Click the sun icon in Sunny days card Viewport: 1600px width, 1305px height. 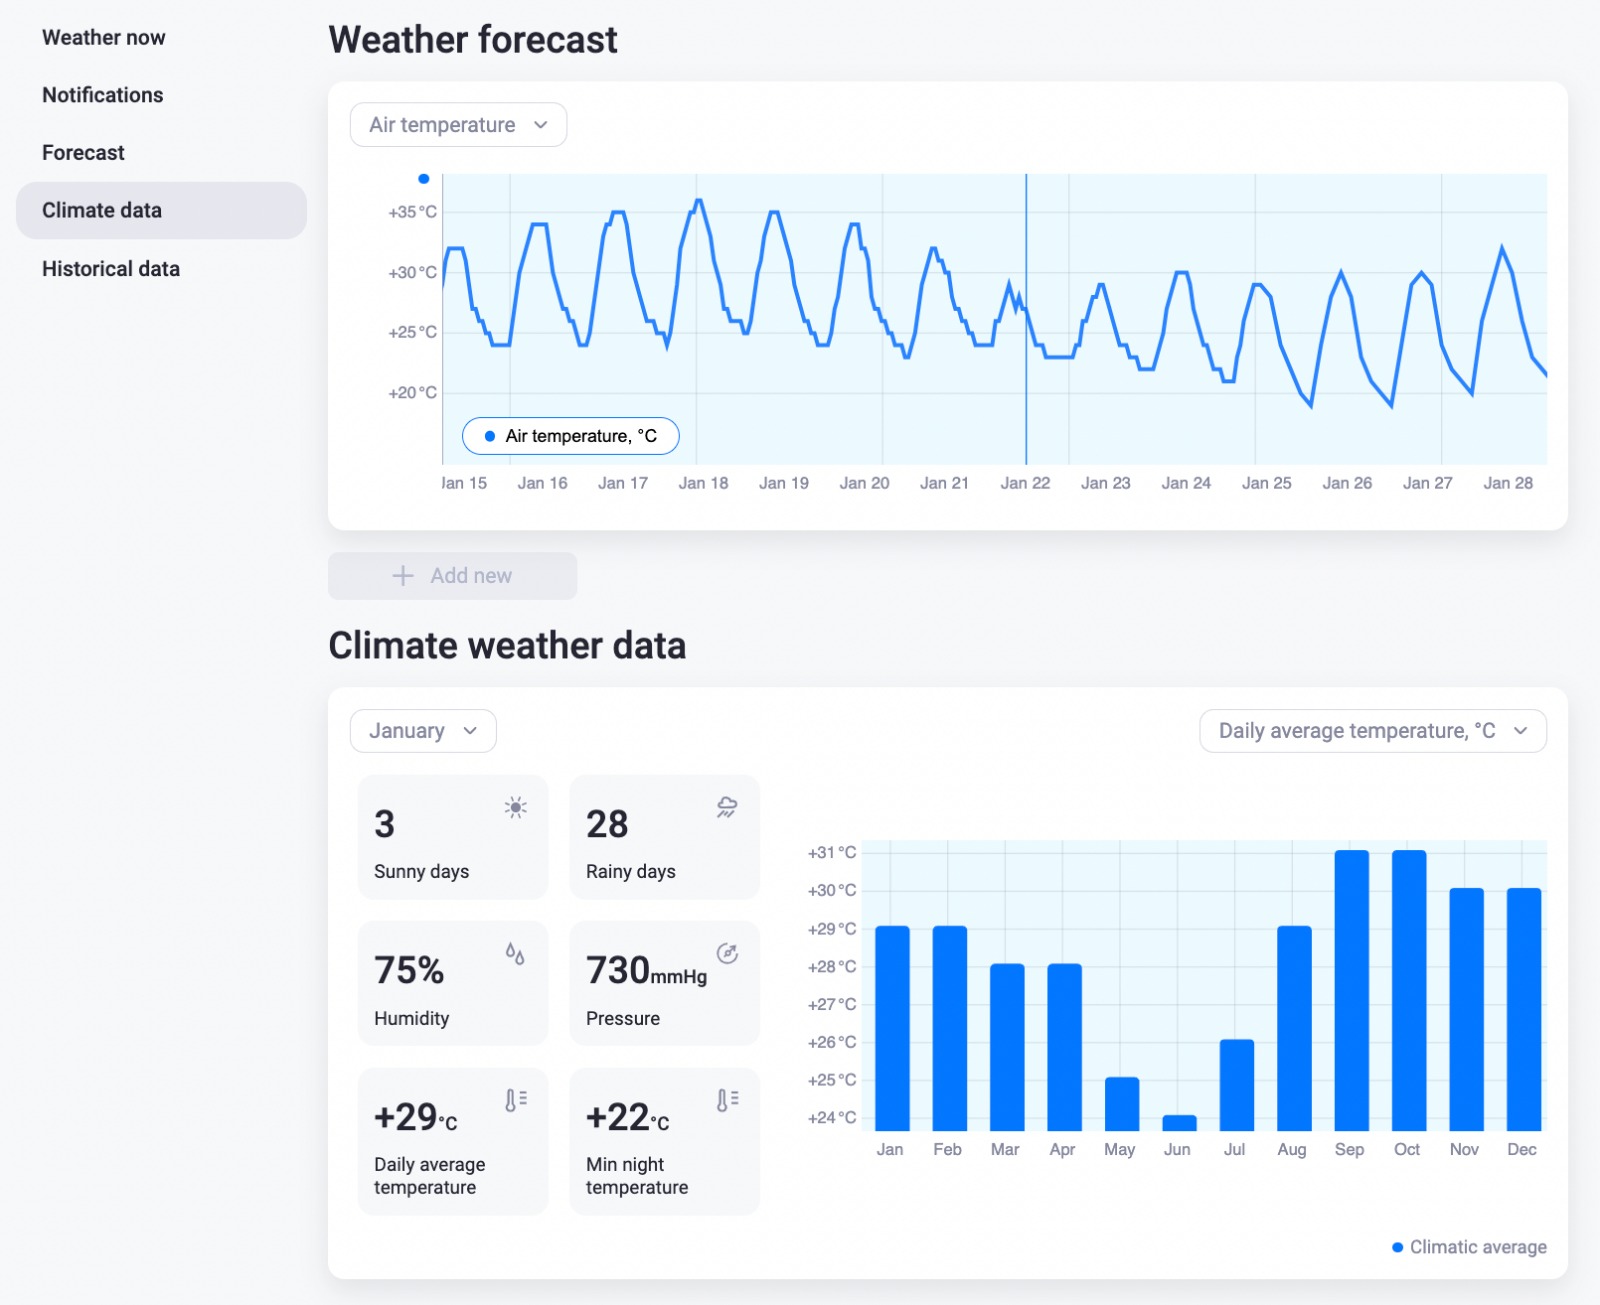click(515, 807)
